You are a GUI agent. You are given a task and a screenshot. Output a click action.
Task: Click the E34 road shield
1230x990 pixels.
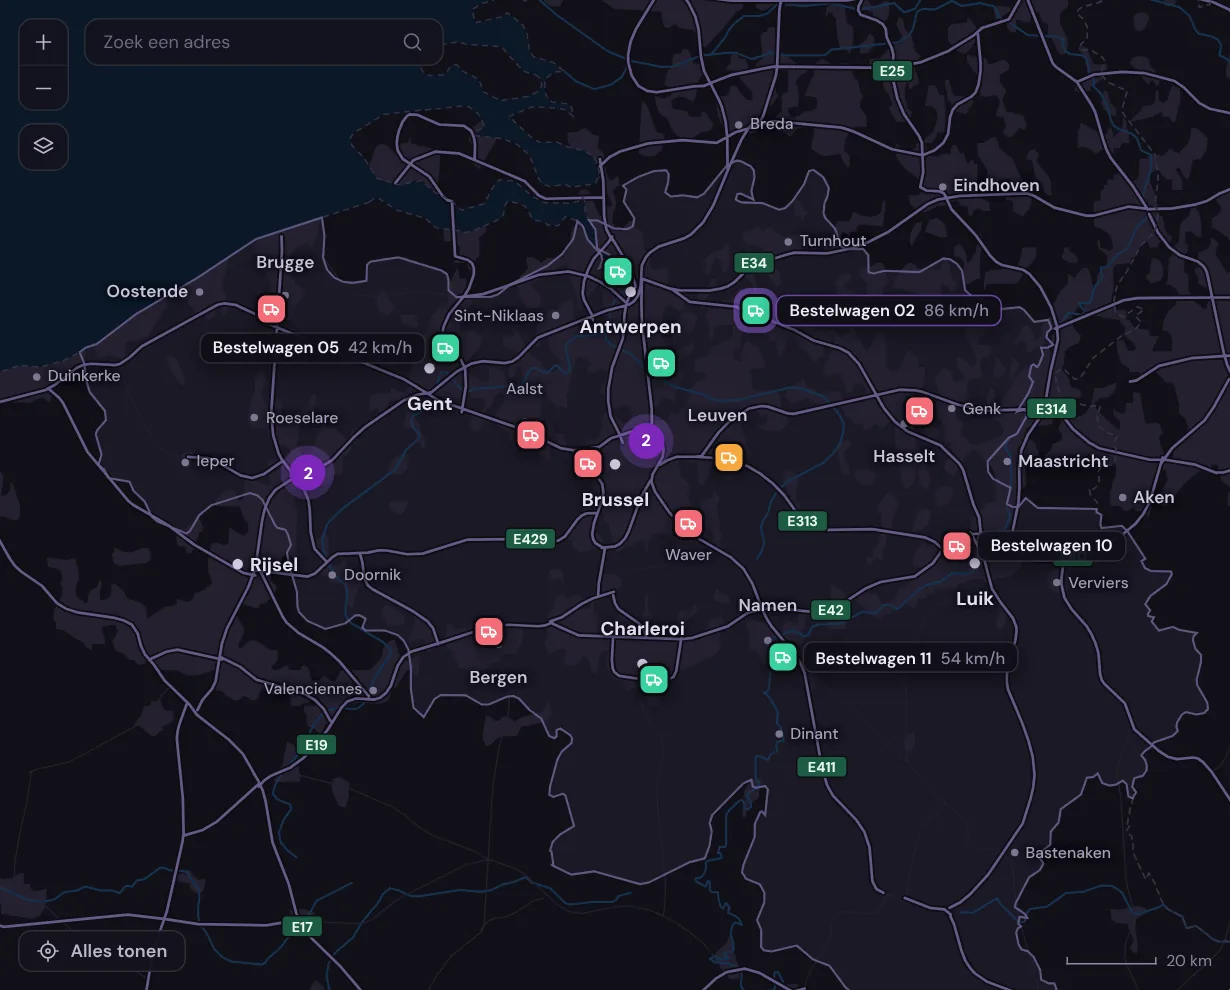753,263
